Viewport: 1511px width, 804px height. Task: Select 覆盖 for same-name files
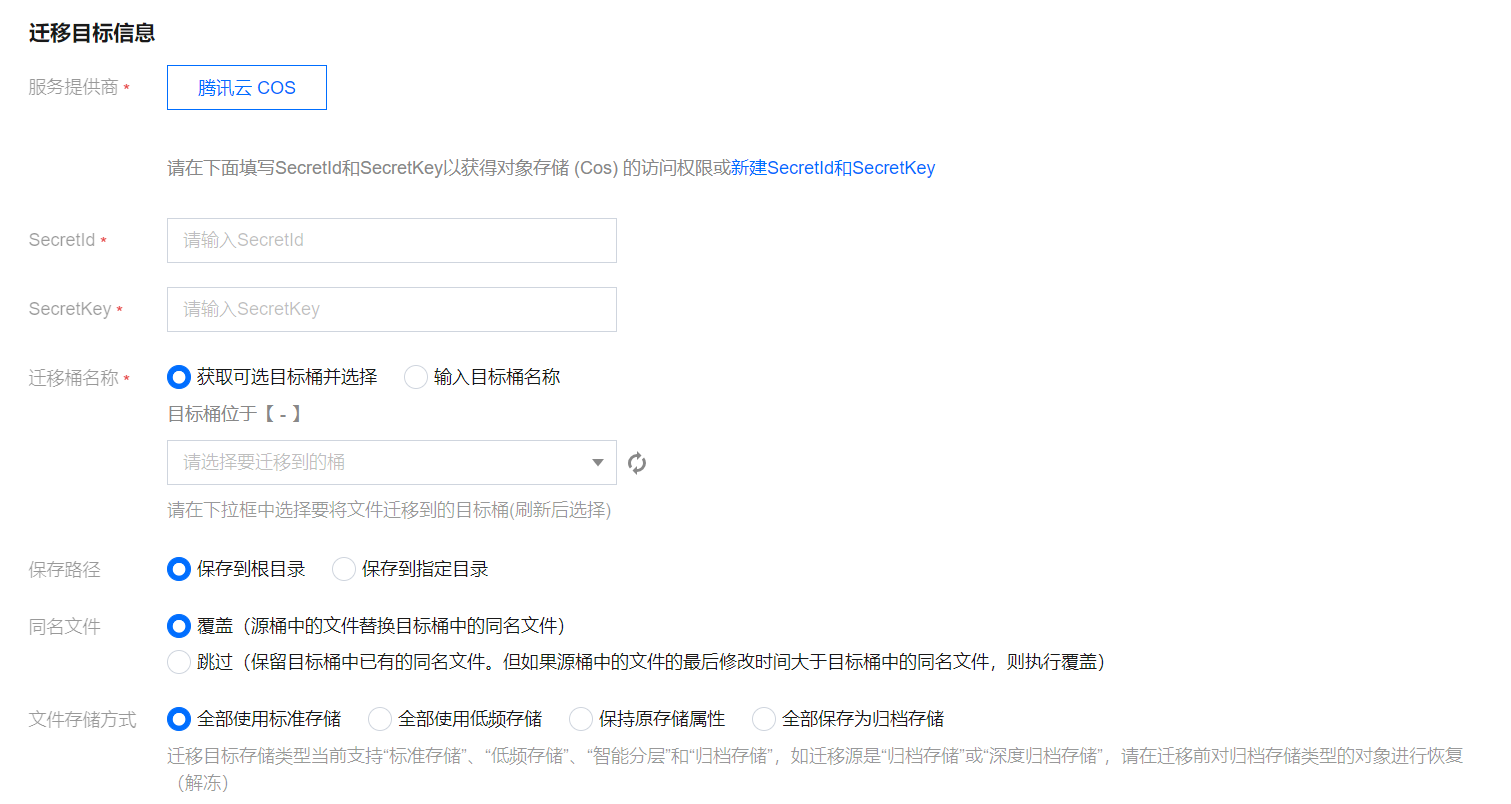(179, 627)
